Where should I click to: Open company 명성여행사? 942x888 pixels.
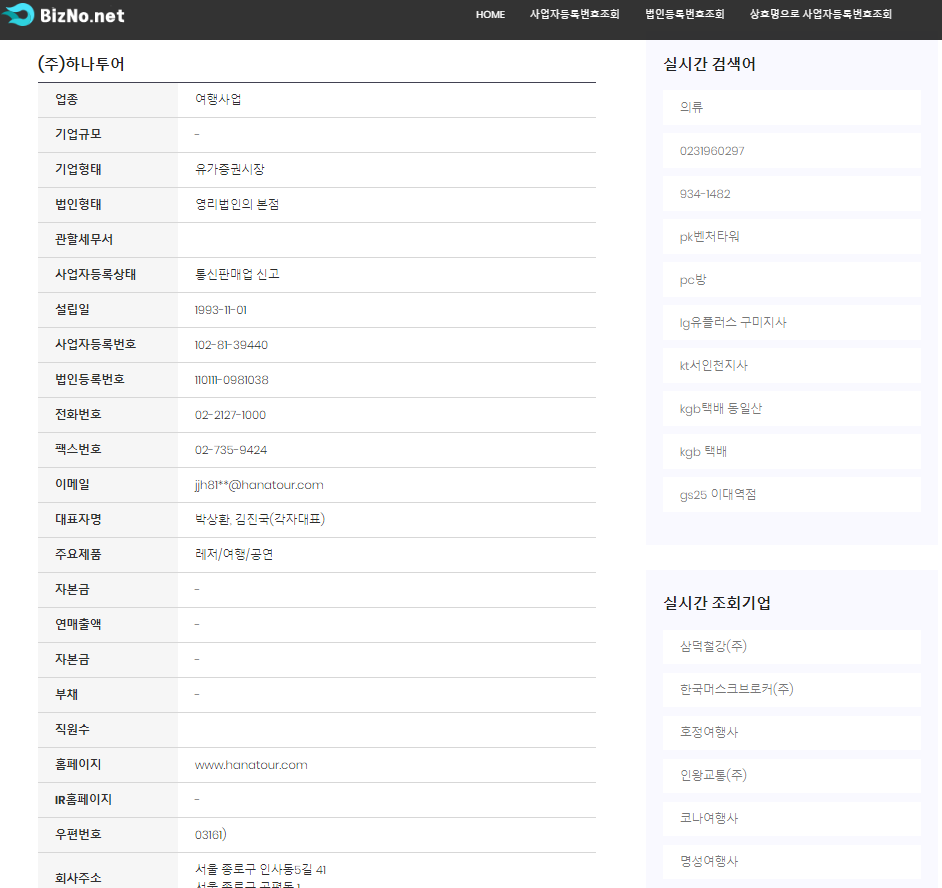point(792,862)
